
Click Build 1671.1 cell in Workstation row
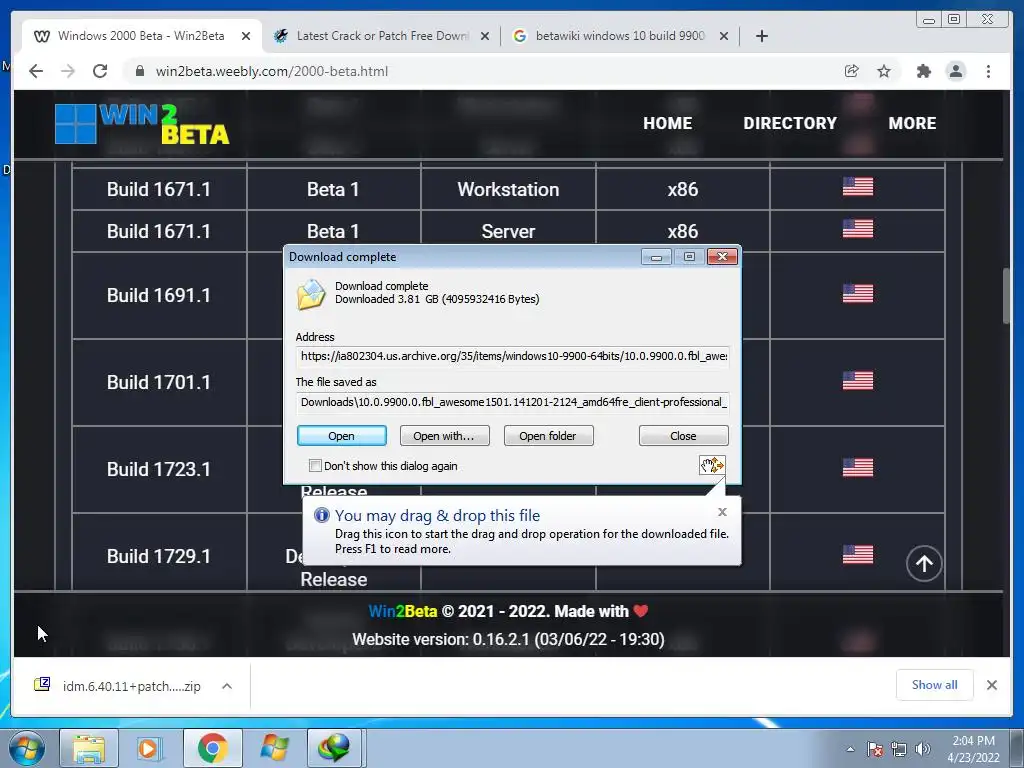[x=159, y=189]
